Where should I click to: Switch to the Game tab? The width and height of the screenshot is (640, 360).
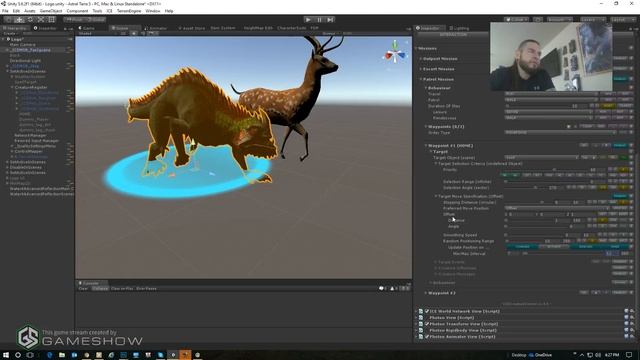pyautogui.click(x=87, y=28)
